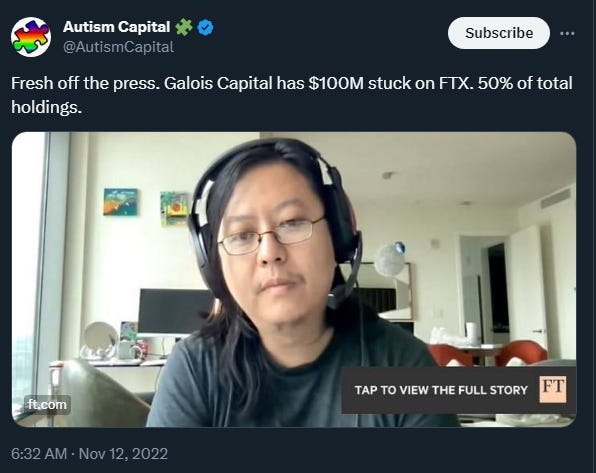The height and width of the screenshot is (473, 596).
Task: Open the 6:32 AM timestamp link
Action: click(39, 454)
